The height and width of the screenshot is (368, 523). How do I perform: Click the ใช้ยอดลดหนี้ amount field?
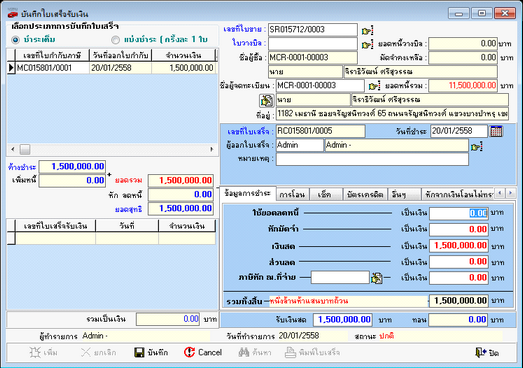tap(459, 214)
